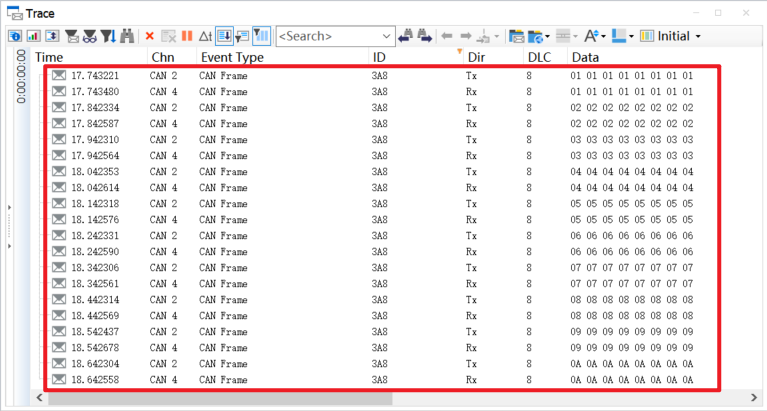
Task: Select timestamp 17.942310
Action: [x=95, y=139]
